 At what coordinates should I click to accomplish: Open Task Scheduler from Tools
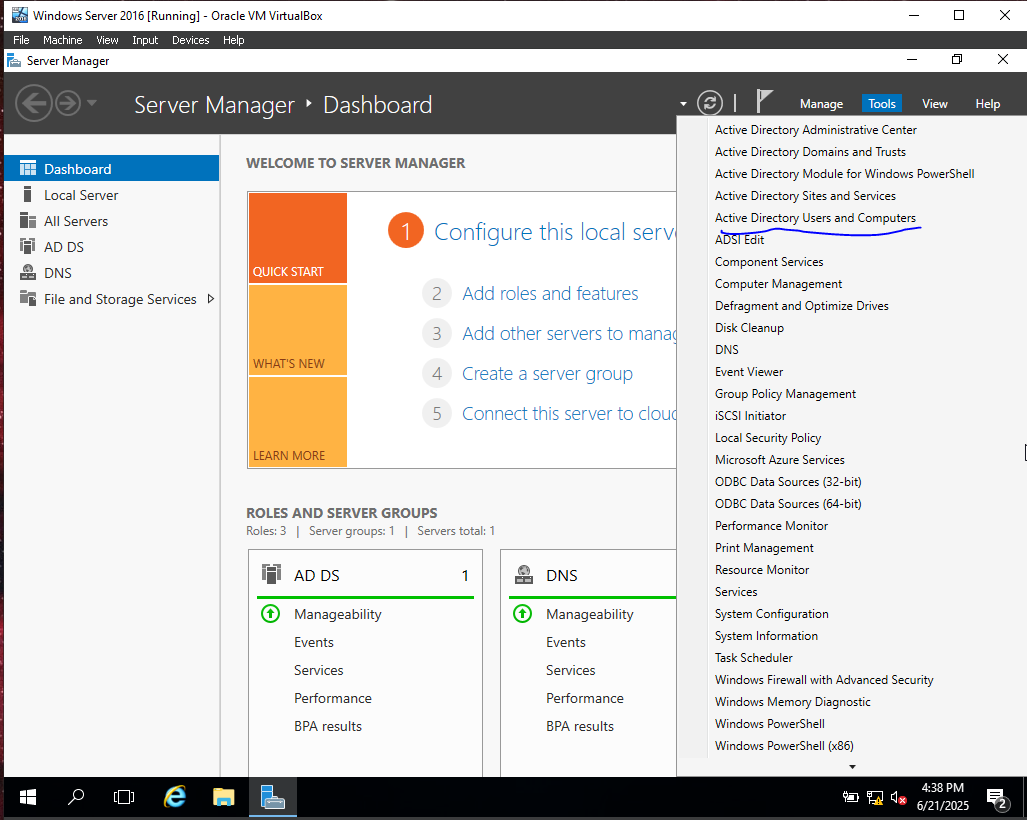click(753, 658)
